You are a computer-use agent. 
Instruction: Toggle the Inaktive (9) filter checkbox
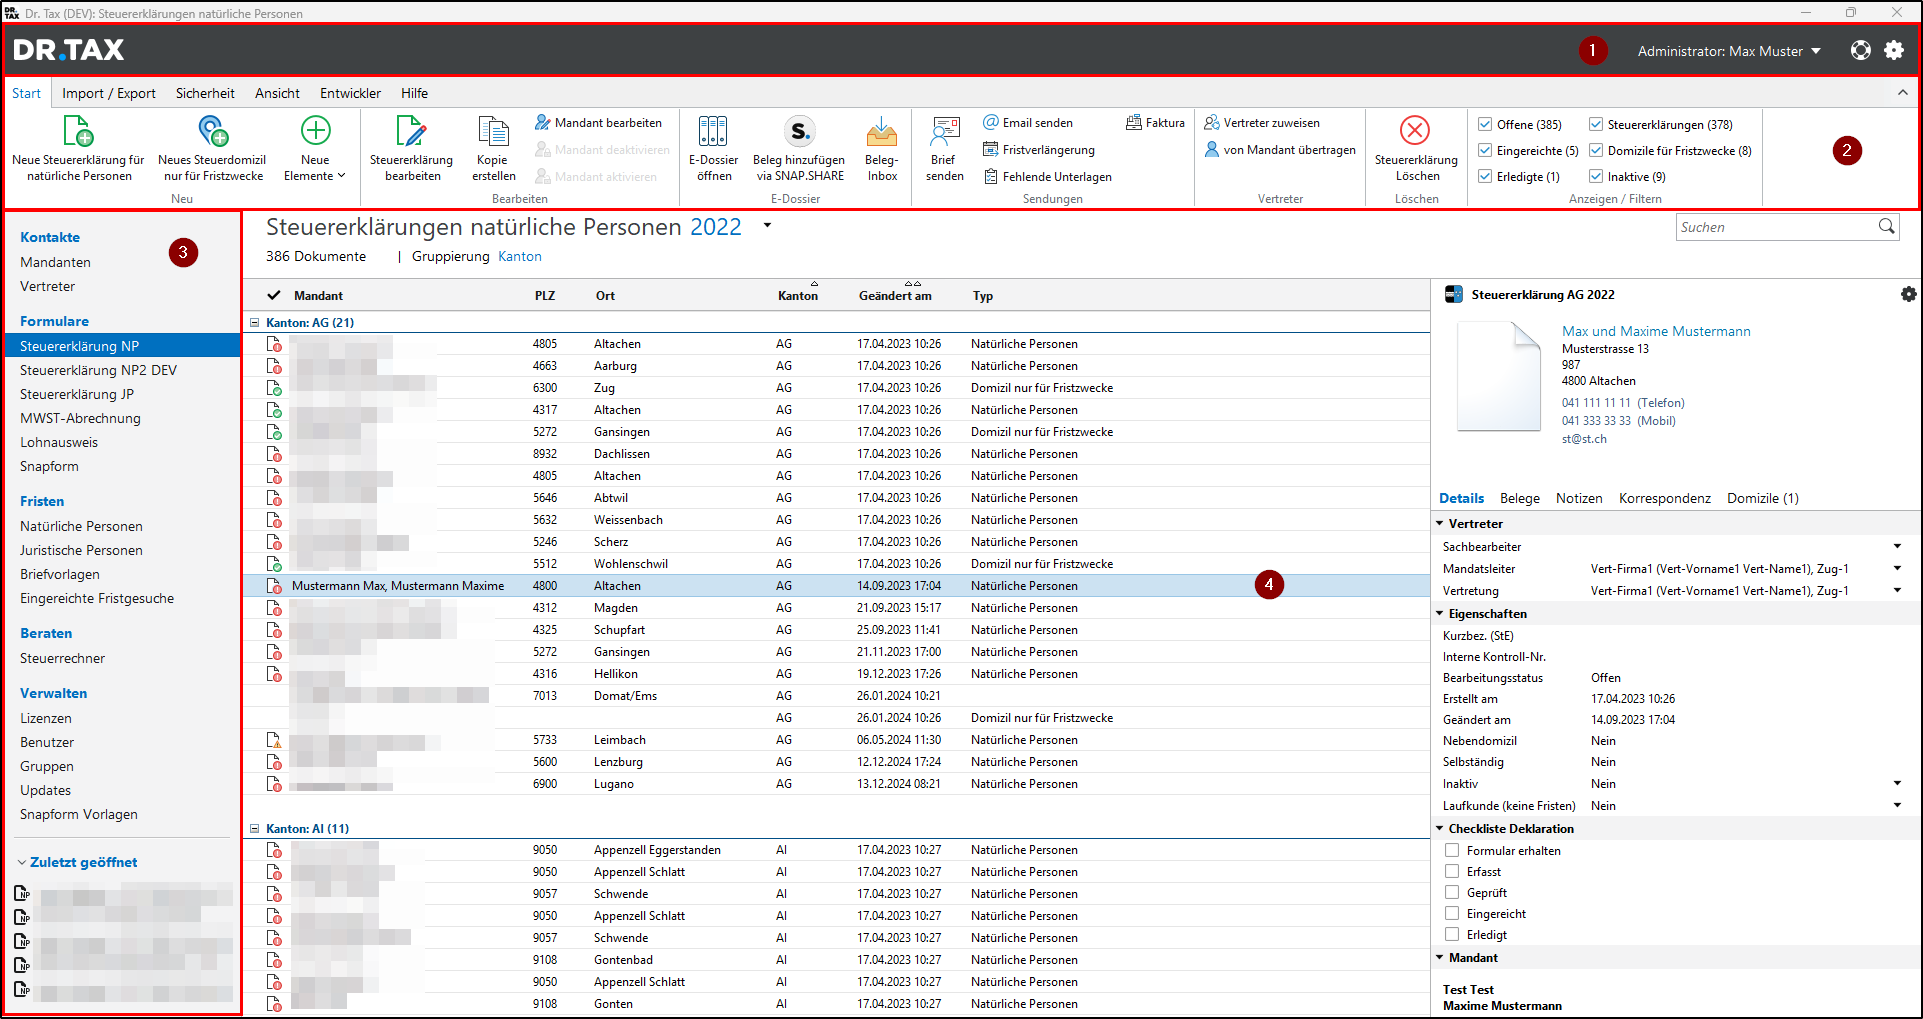click(x=1597, y=177)
